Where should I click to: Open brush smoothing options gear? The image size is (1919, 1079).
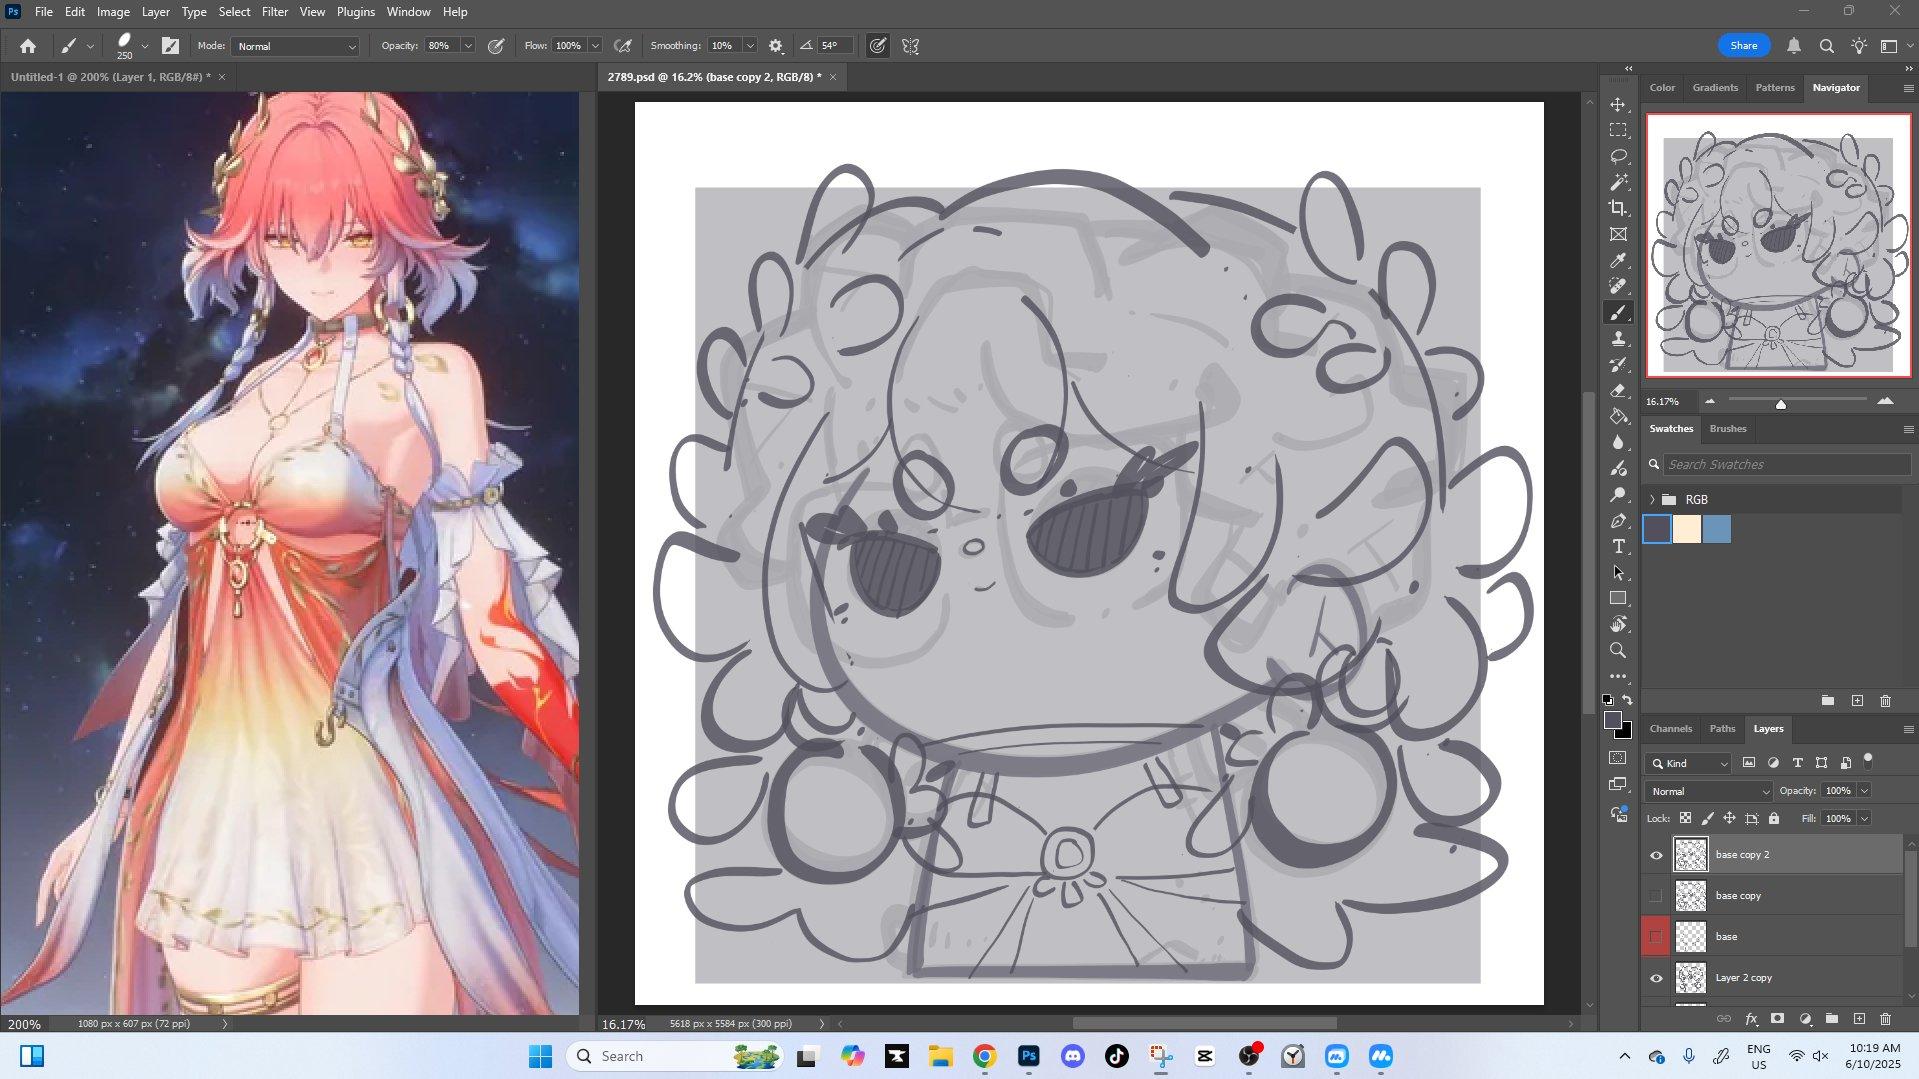coord(776,46)
